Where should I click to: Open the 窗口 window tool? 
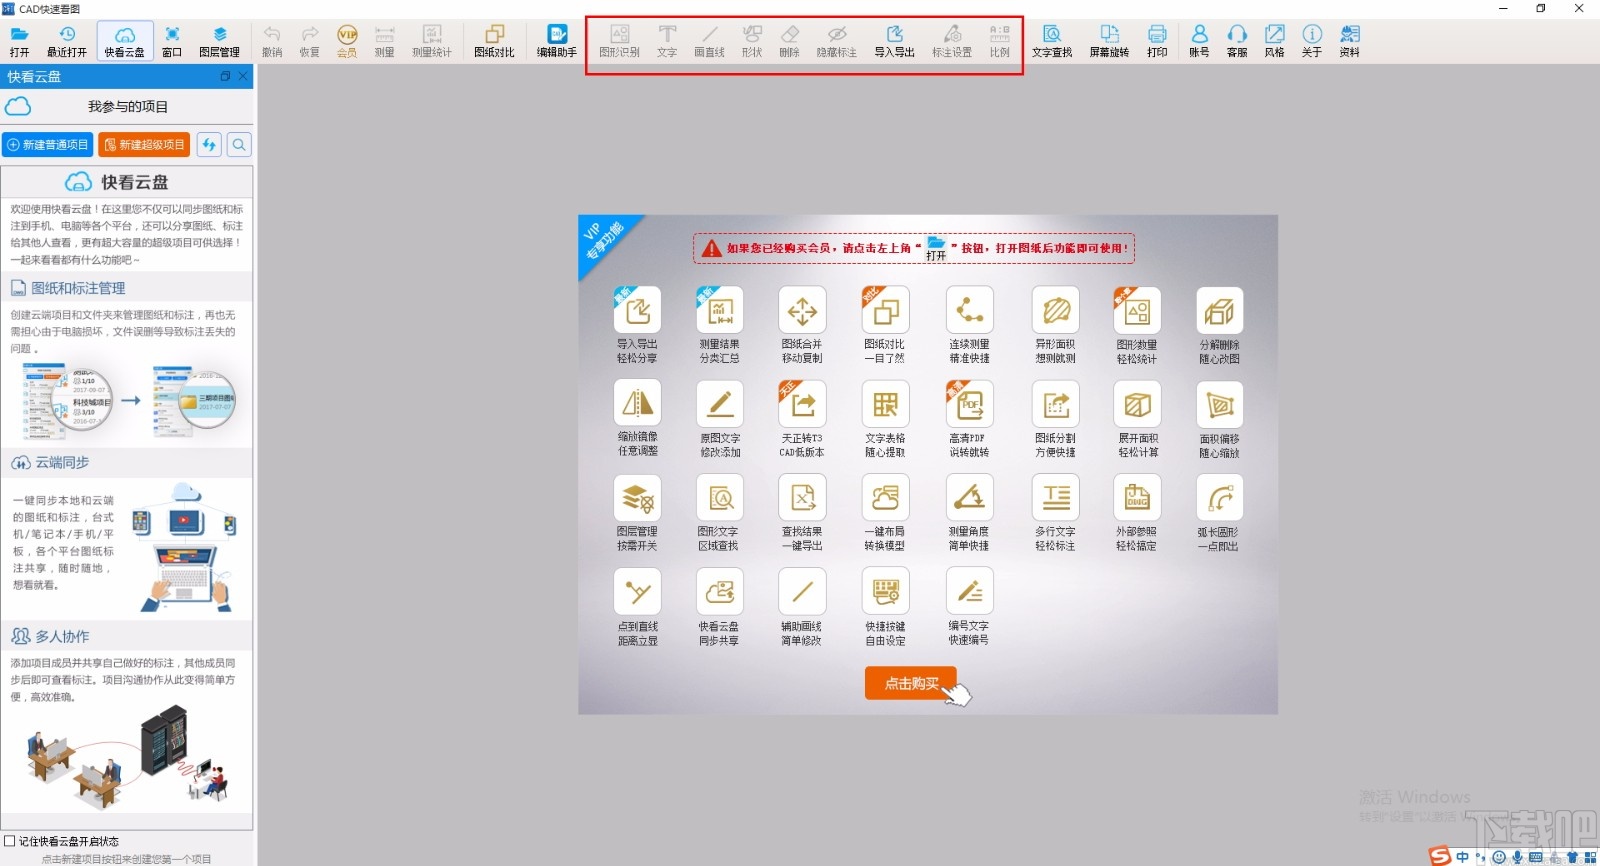pos(172,41)
